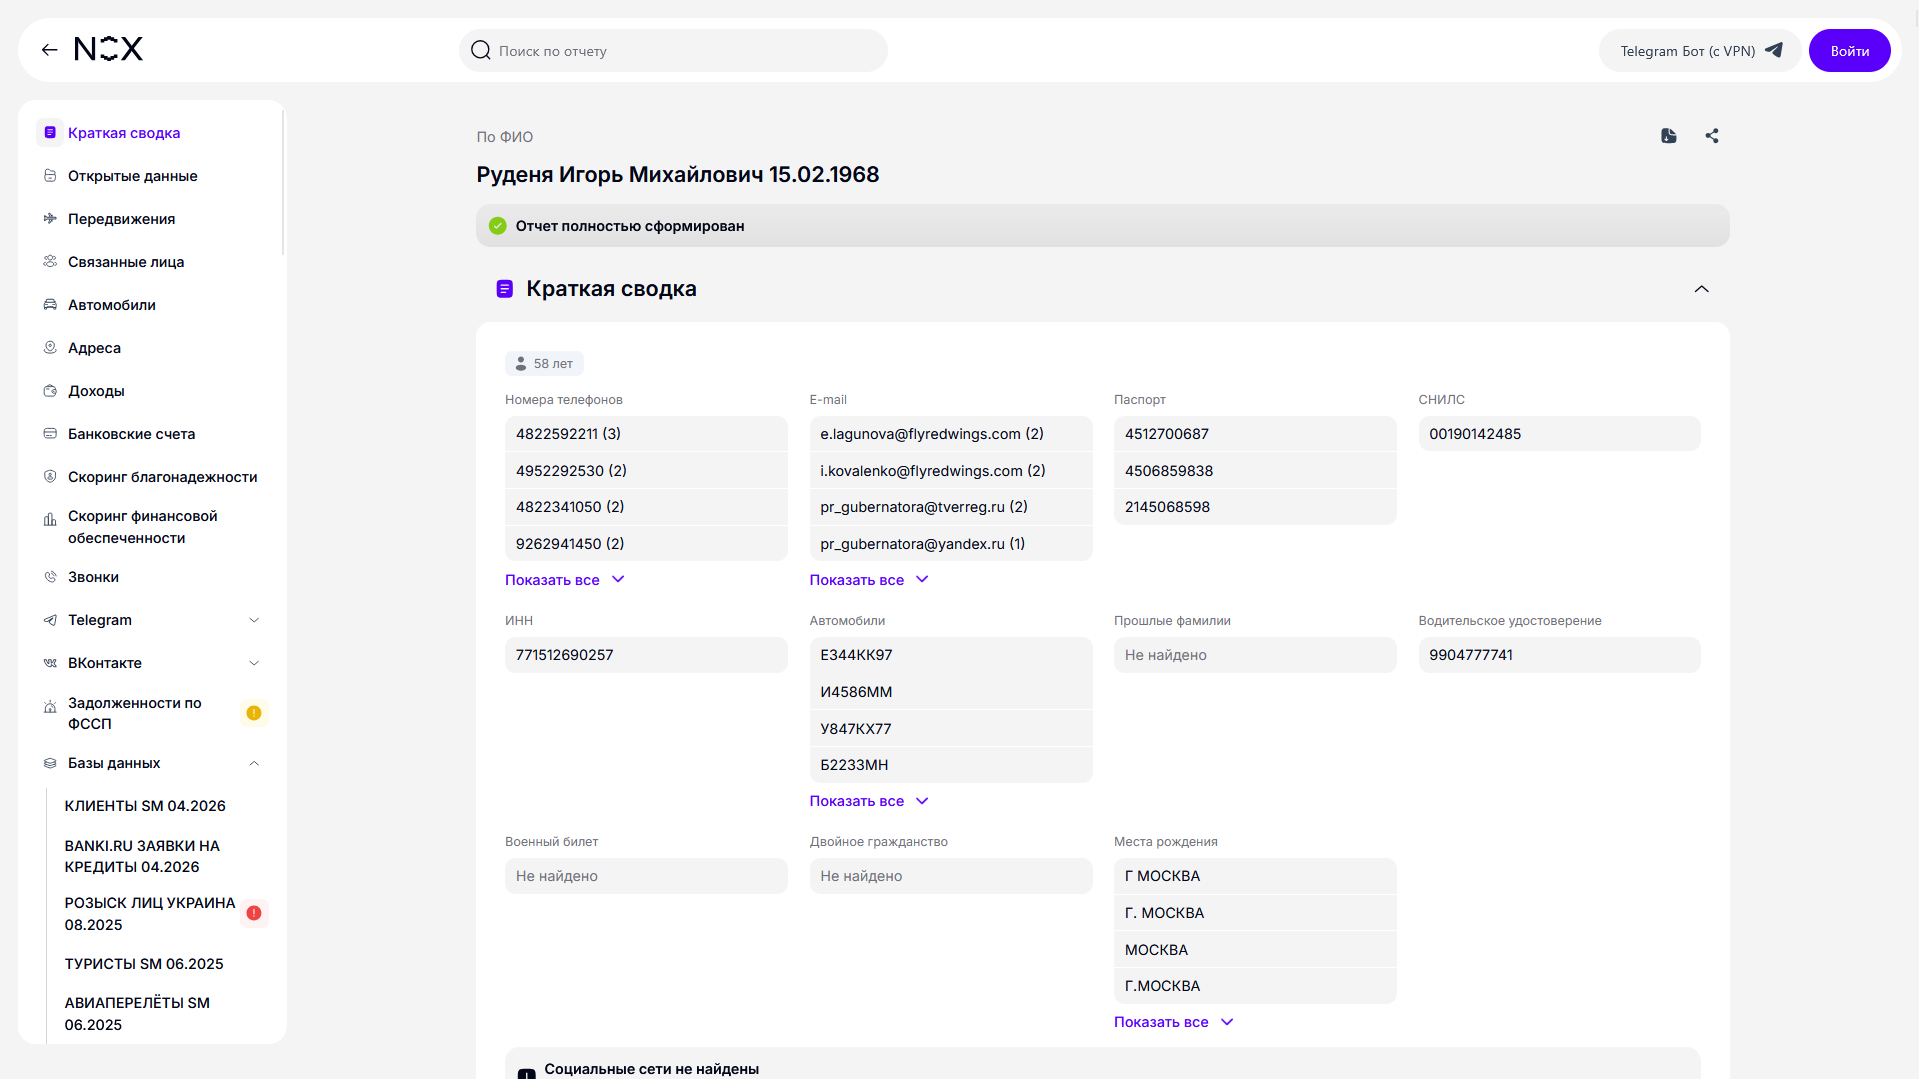Show all e-mails via Показать все
Screen dimensions: 1919x1079
tap(869, 580)
